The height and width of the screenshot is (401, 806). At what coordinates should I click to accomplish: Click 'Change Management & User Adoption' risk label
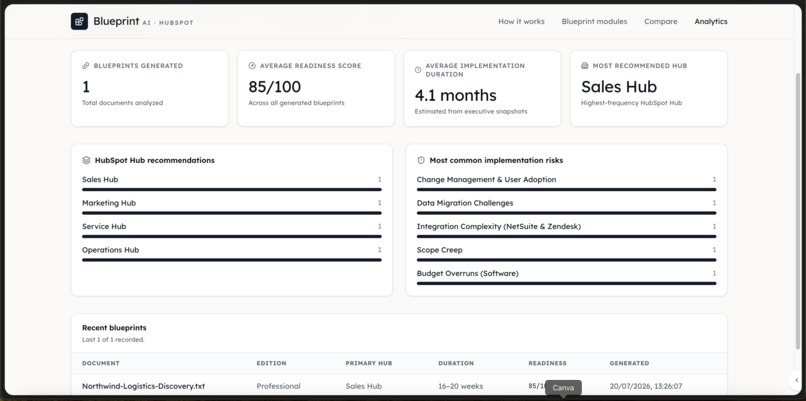486,179
